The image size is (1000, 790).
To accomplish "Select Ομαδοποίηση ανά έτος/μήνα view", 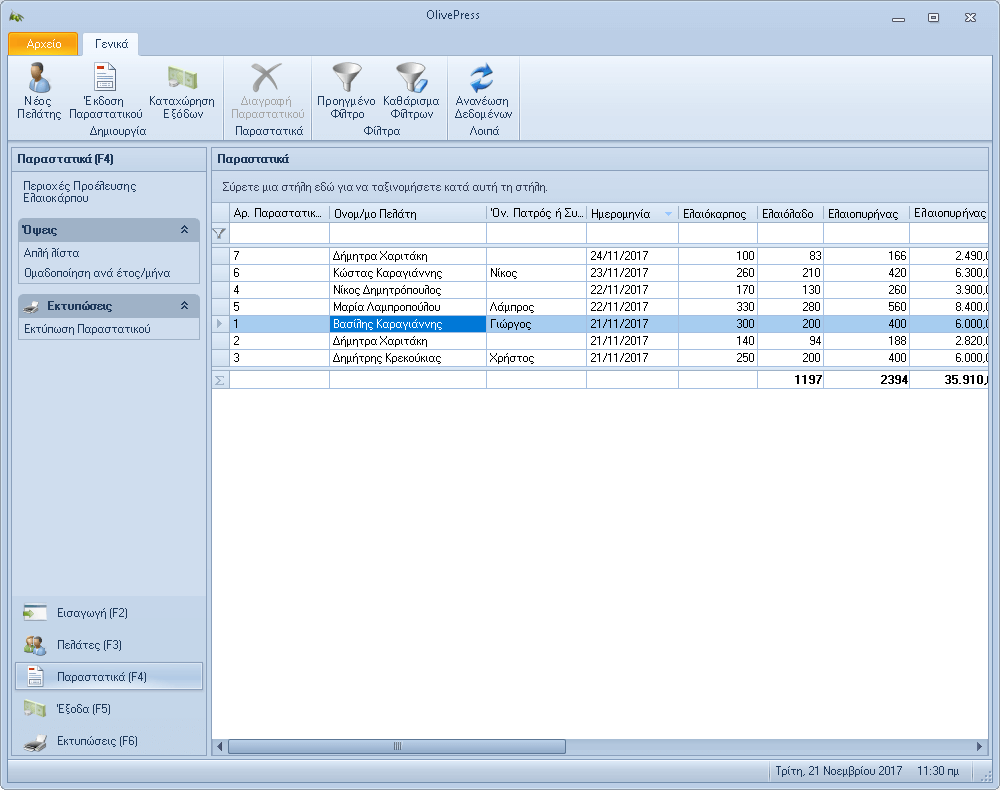I will pos(97,272).
